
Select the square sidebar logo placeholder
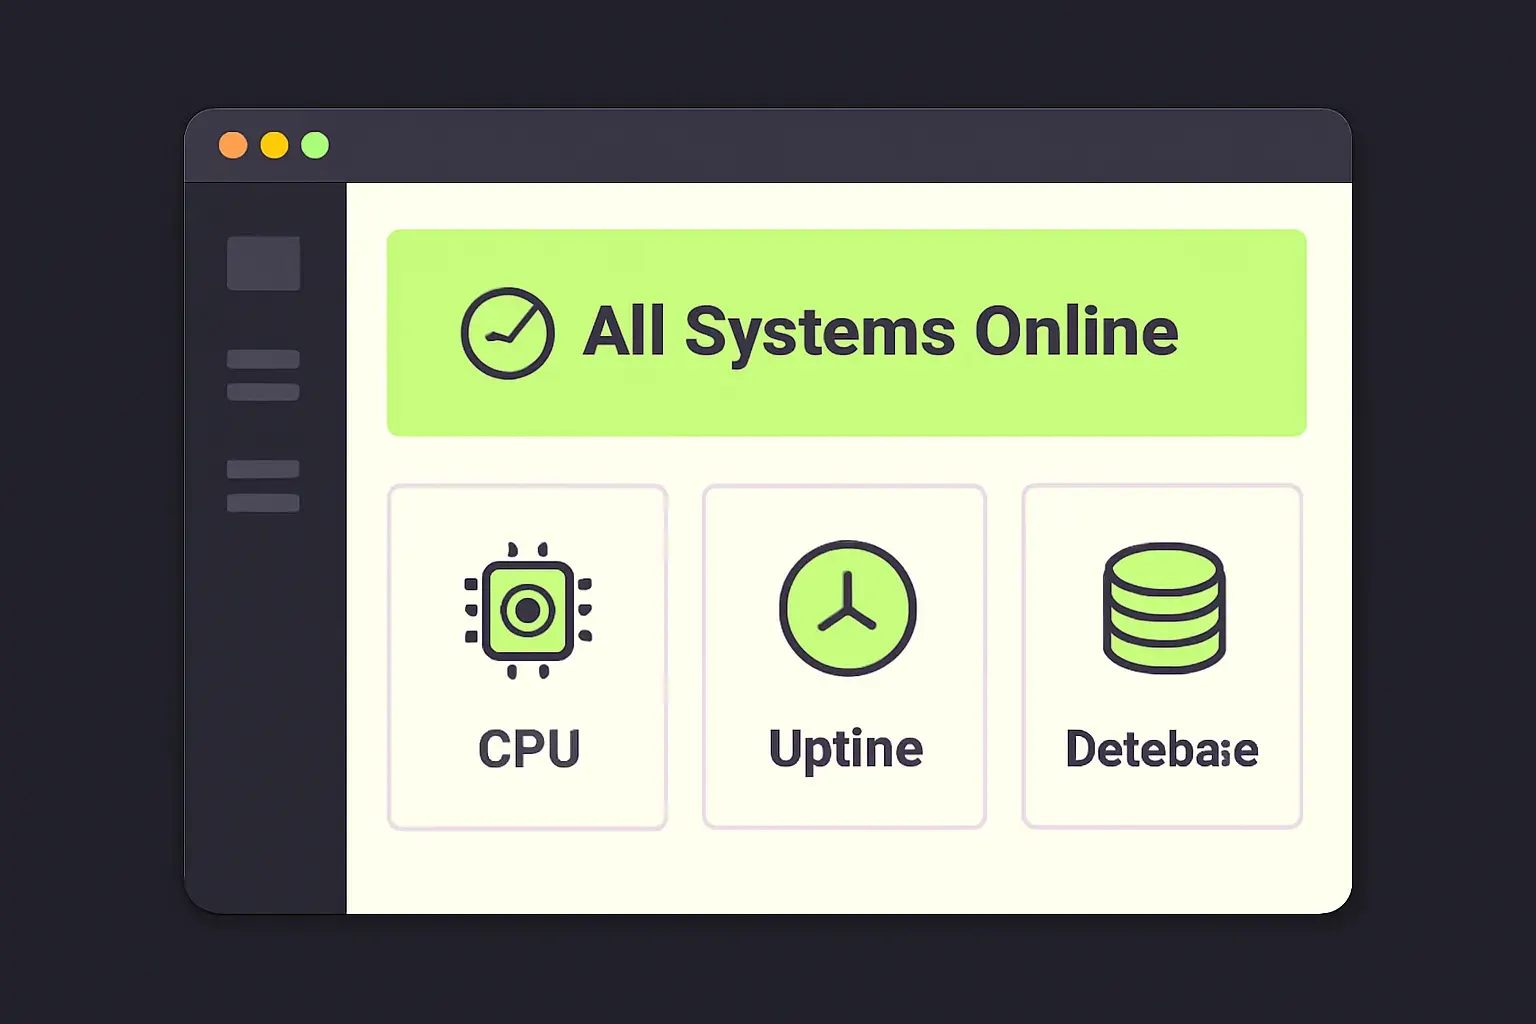click(263, 263)
